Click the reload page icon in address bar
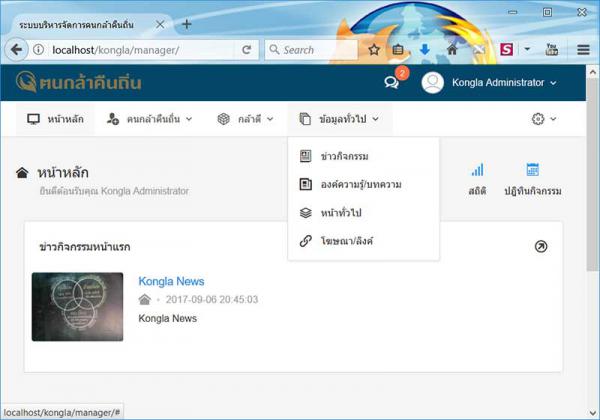Image resolution: width=600 pixels, height=420 pixels. coord(246,49)
